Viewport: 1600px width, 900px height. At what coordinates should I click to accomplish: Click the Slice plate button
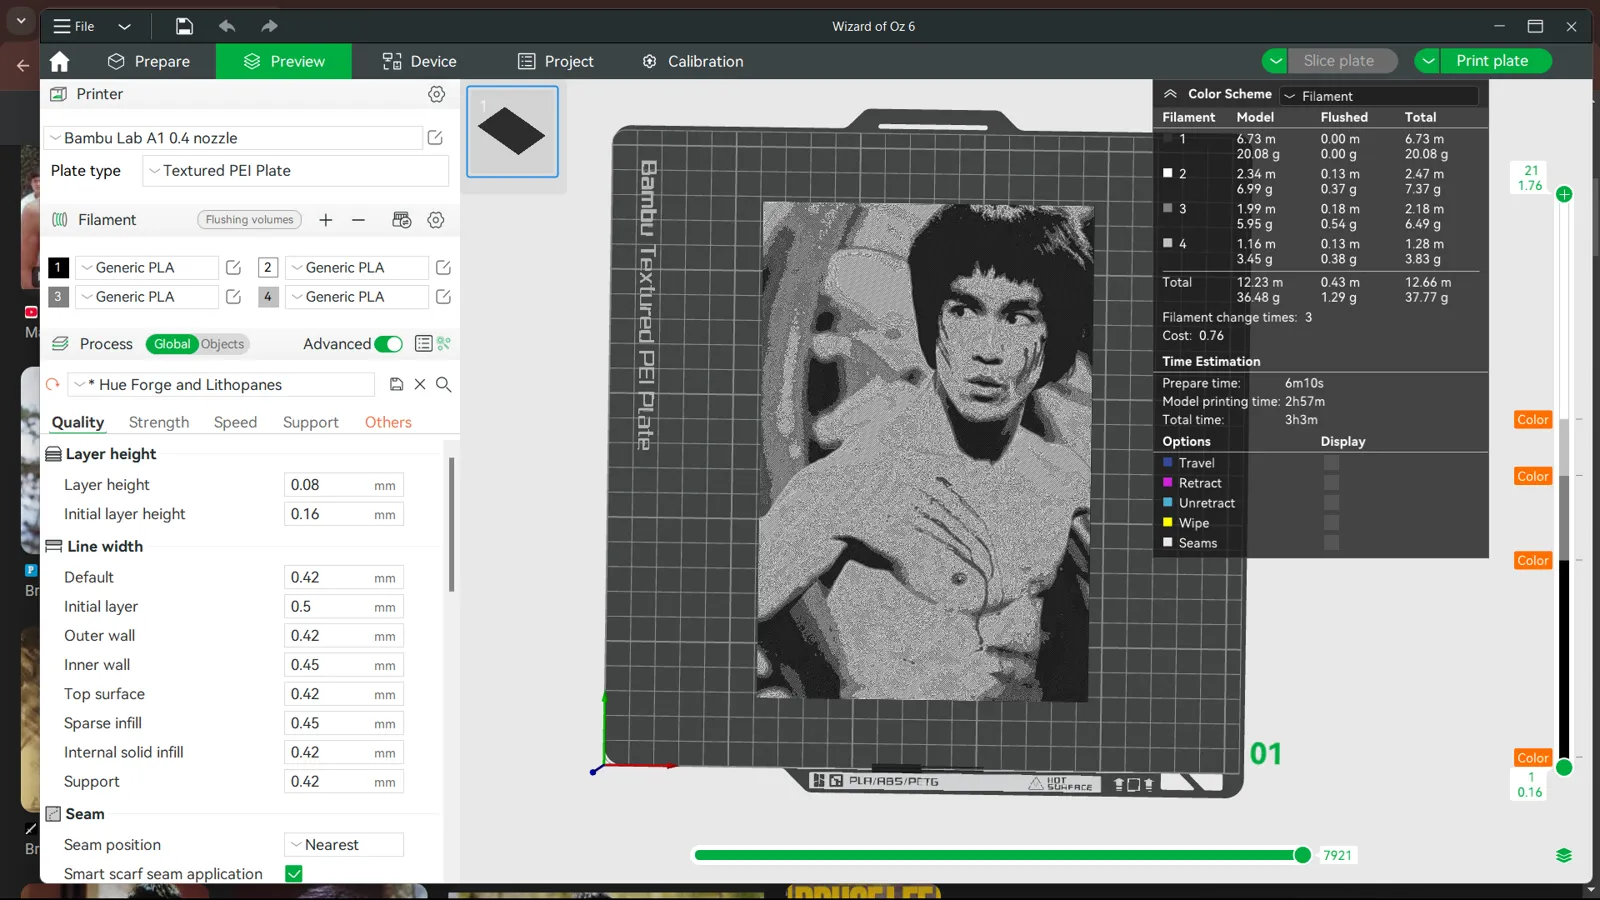(1339, 61)
